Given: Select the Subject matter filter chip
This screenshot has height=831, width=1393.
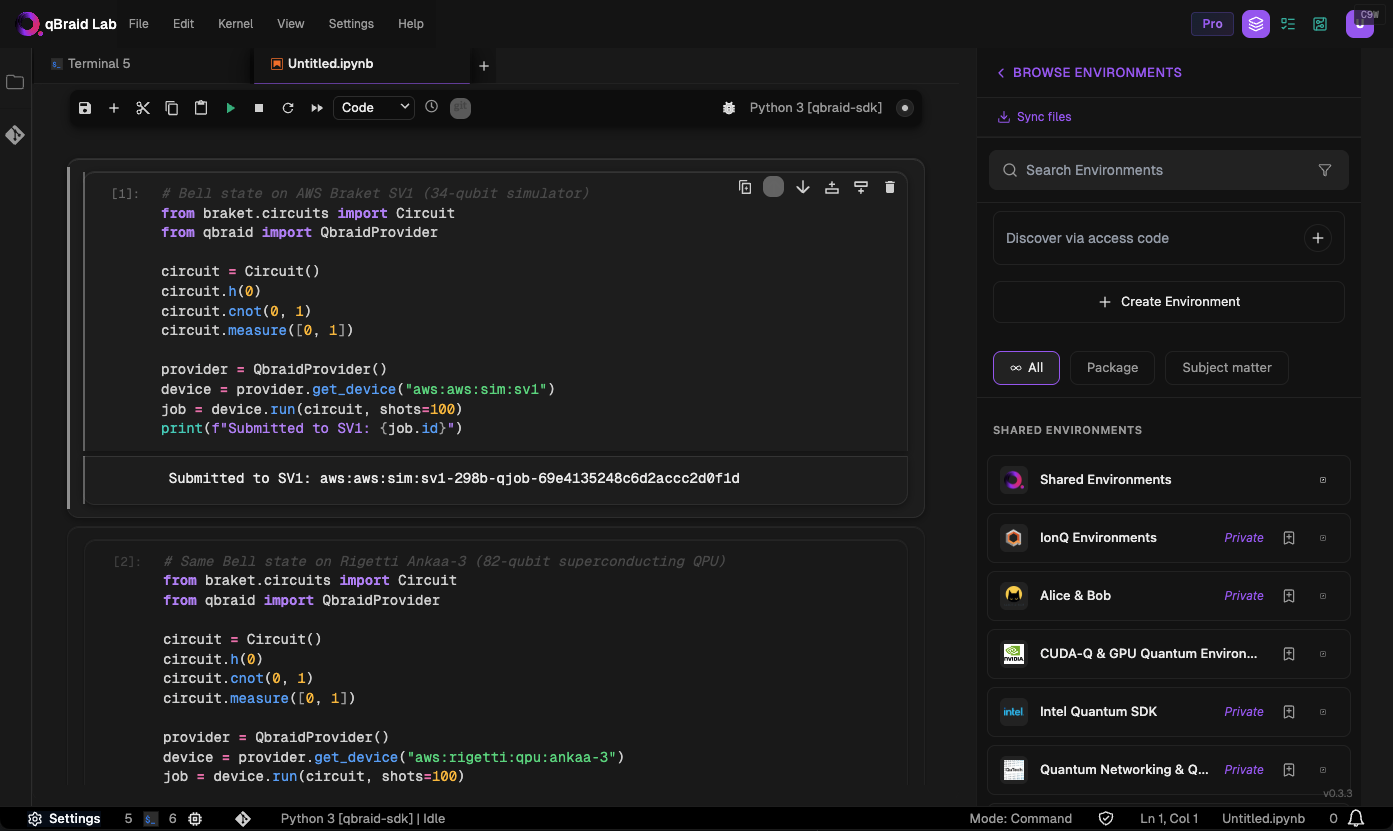Looking at the screenshot, I should [1227, 367].
